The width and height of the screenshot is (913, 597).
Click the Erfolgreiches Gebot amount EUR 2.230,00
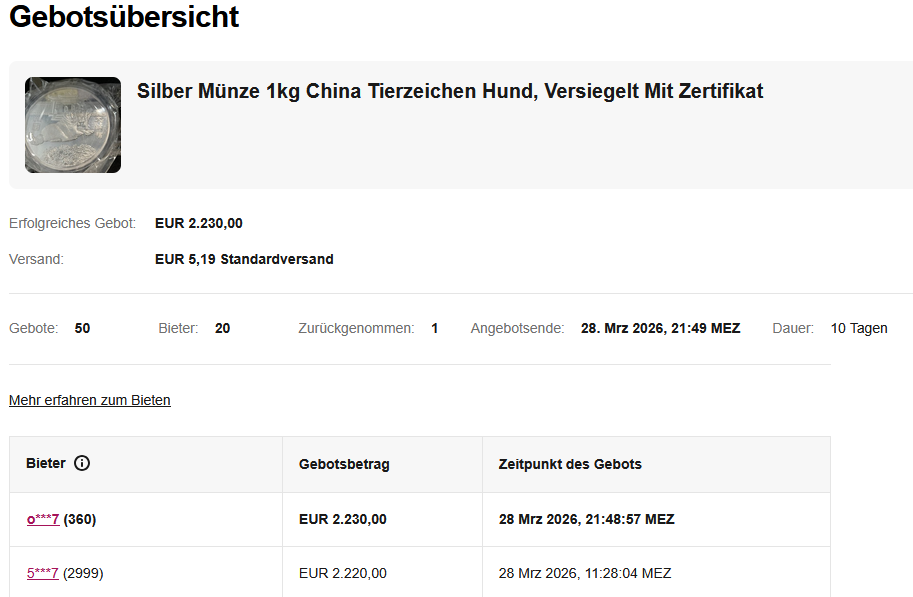click(x=199, y=223)
